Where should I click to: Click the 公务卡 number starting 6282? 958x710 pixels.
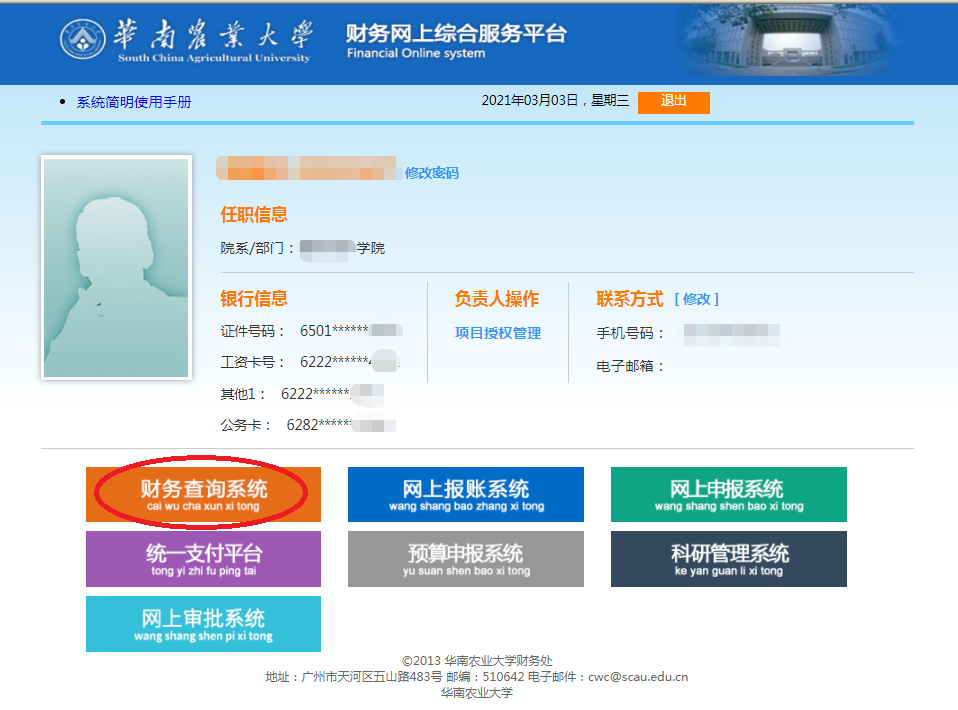click(341, 425)
